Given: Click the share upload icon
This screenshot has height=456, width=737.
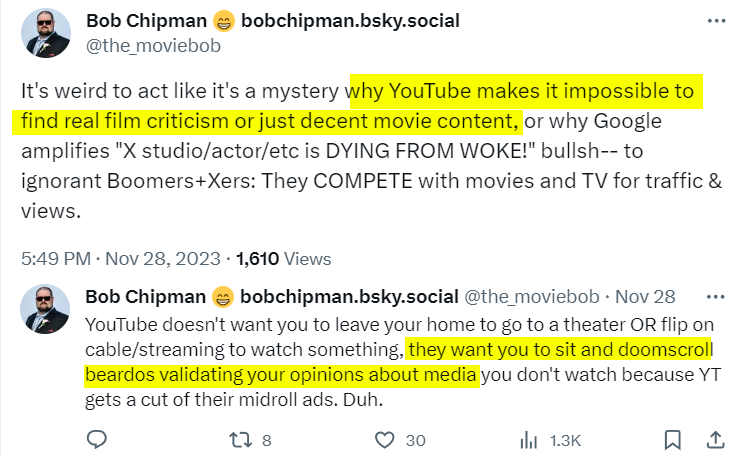Looking at the screenshot, I should (x=715, y=439).
